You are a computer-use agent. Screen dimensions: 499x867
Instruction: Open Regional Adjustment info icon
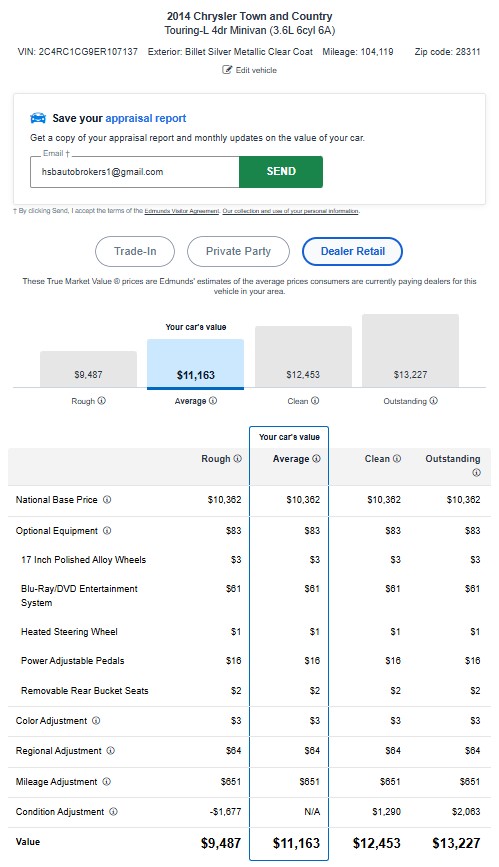[x=111, y=750]
